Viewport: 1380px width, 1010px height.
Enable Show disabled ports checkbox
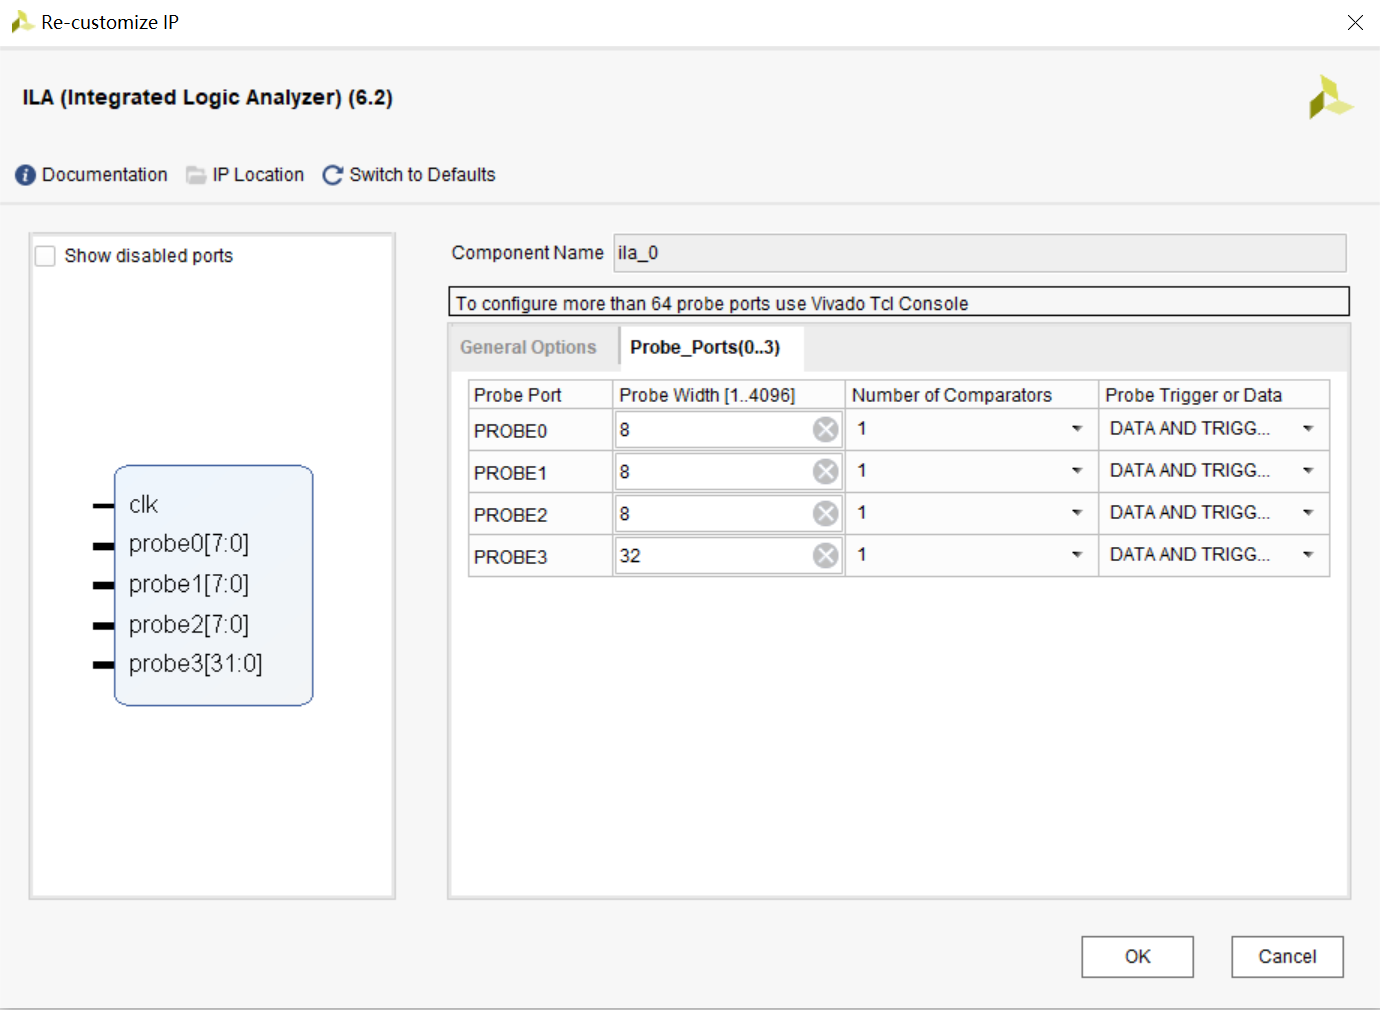click(x=45, y=256)
